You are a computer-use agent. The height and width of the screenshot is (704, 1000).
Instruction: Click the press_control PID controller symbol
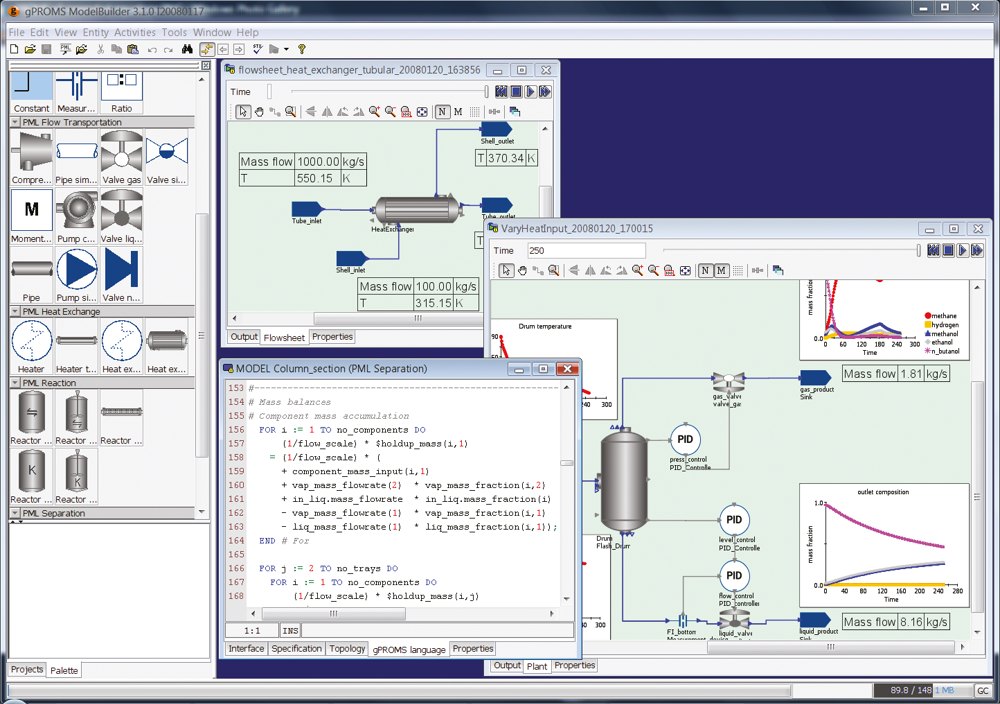685,439
